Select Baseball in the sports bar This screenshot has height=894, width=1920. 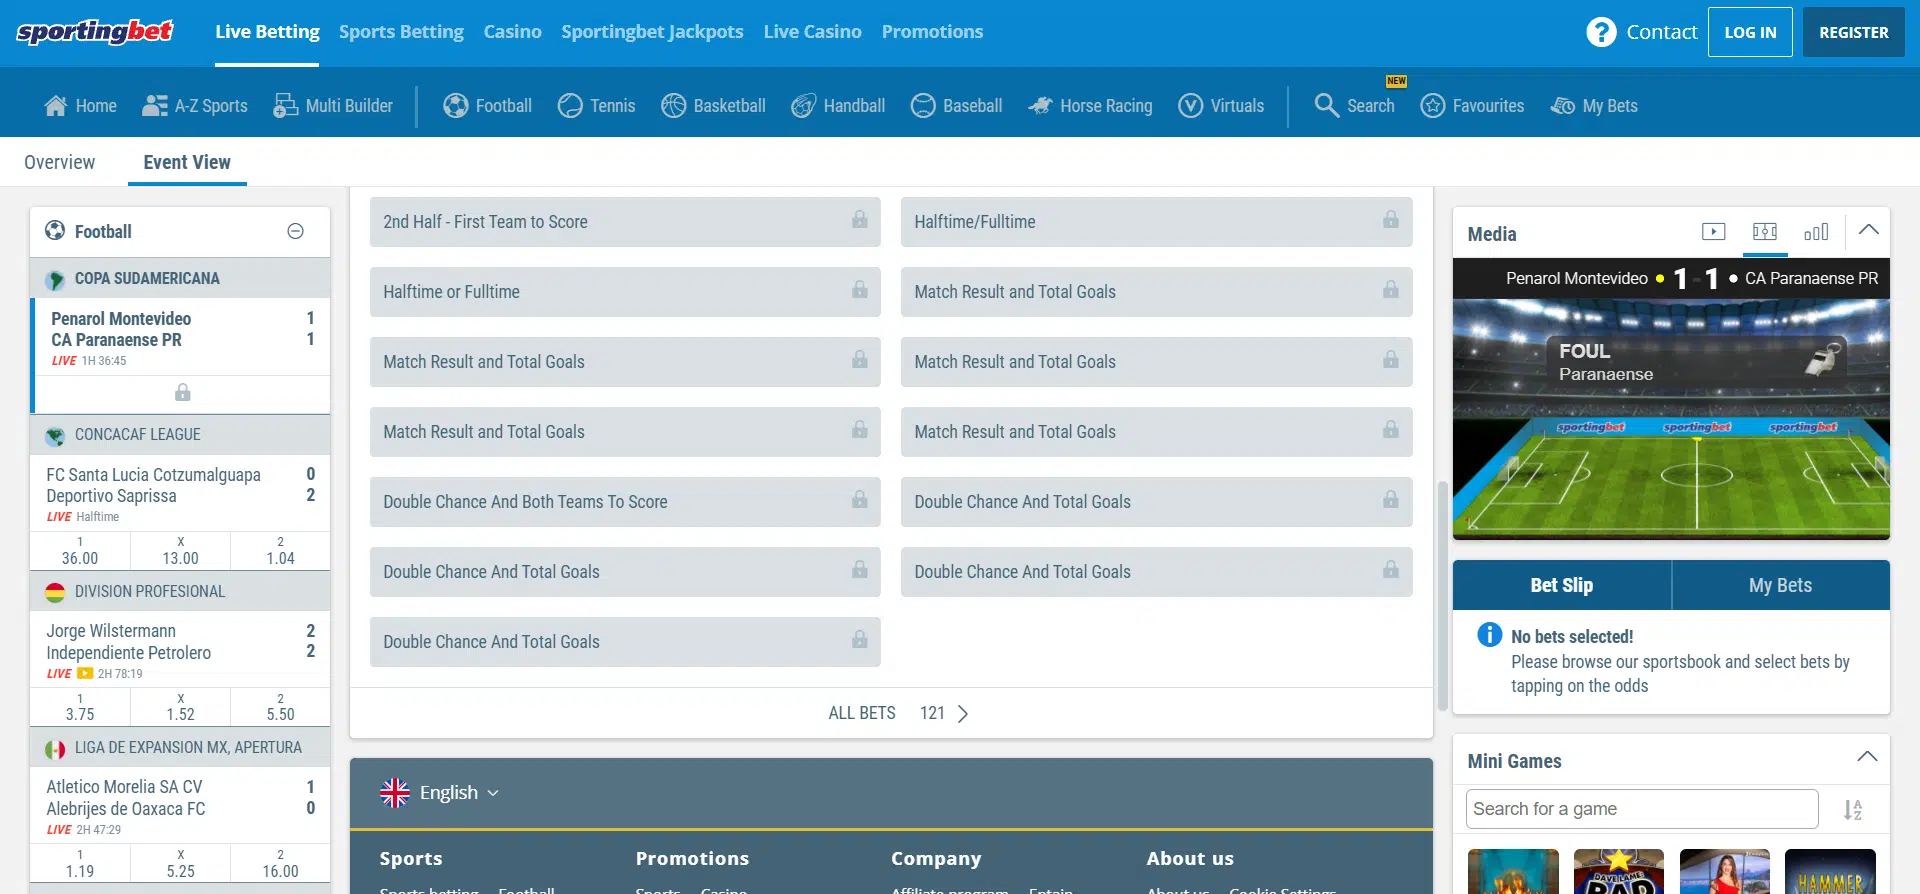956,105
